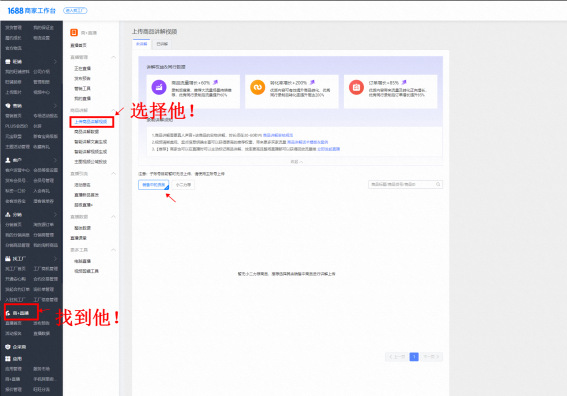Collapse the 直播数据 group chevron
Image resolution: width=567 pixels, height=396 pixels.
pyautogui.click(x=113, y=217)
